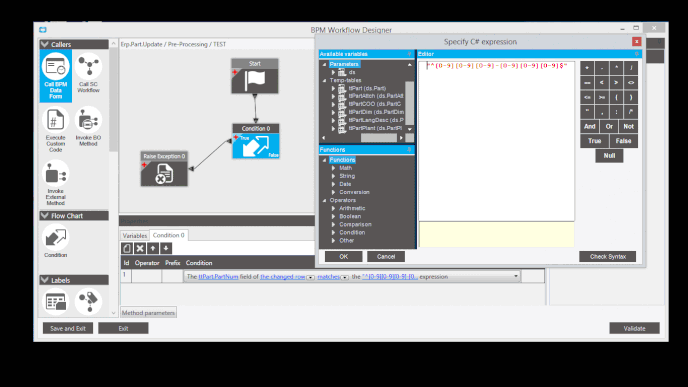The width and height of the screenshot is (688, 387).
Task: Select the Conversion functions tree item
Action: [354, 192]
